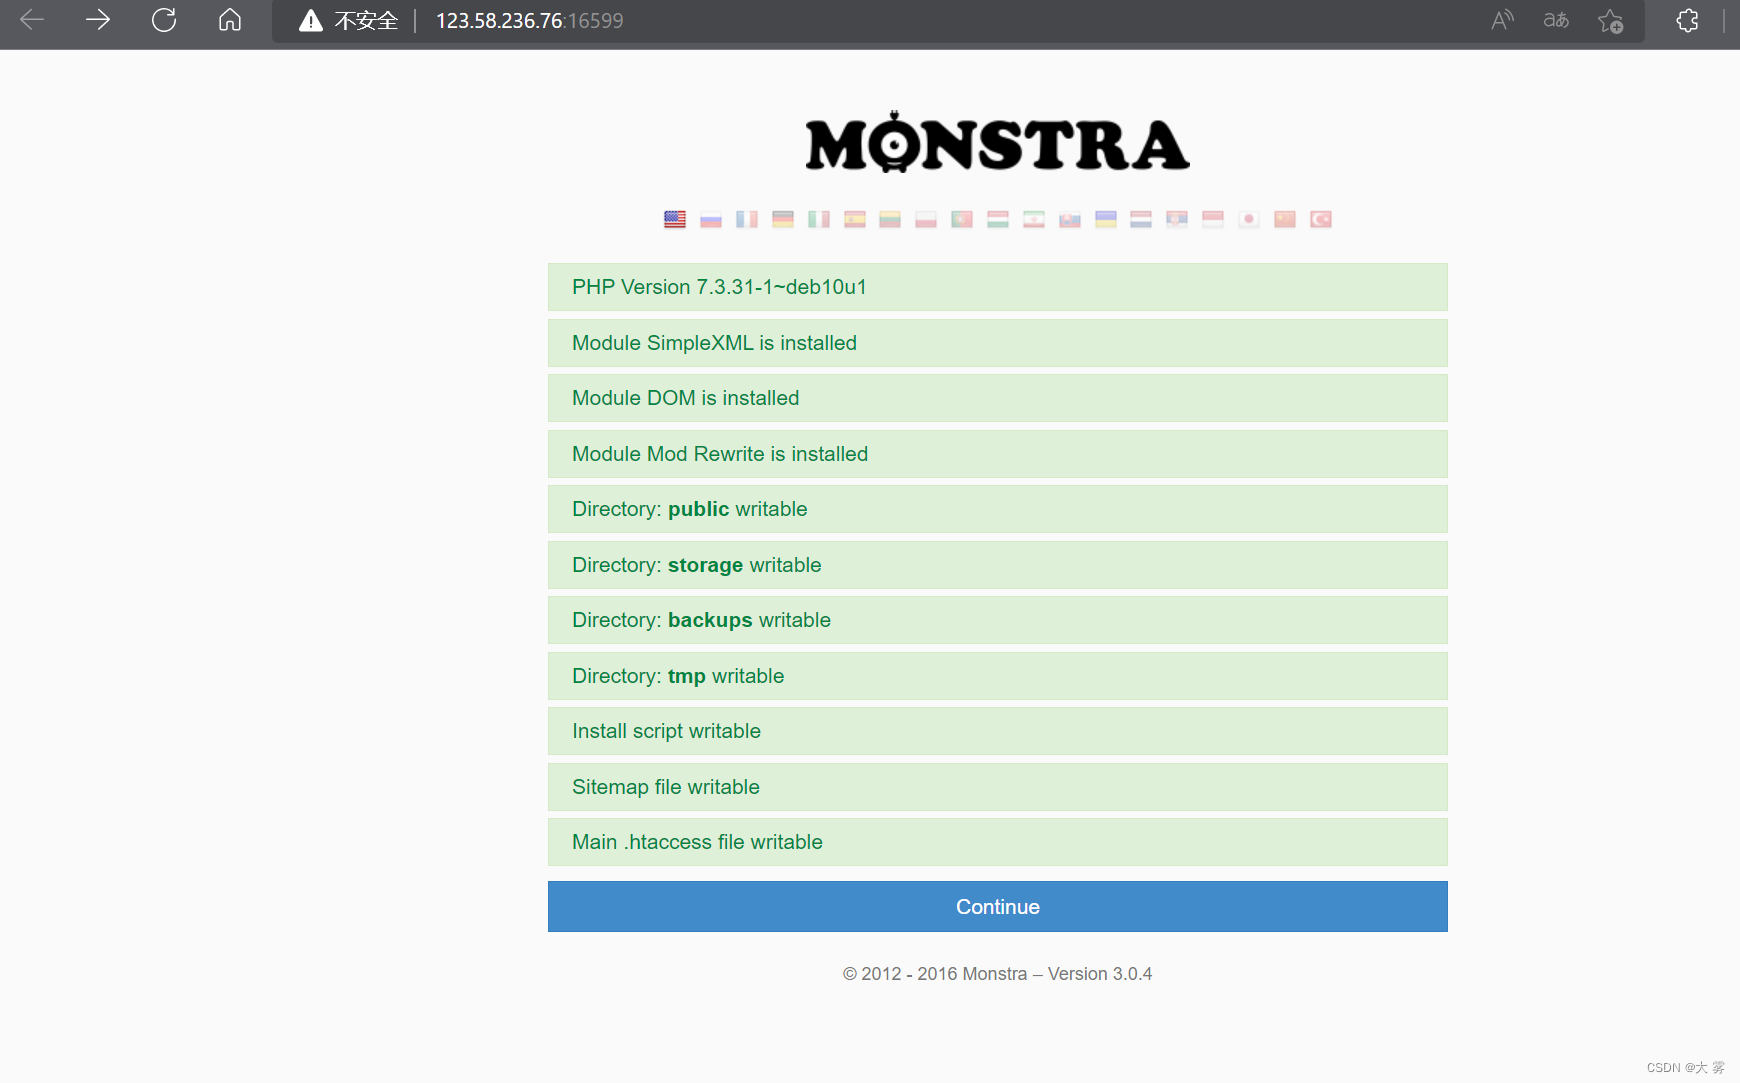
Task: Select the French flag language
Action: click(x=747, y=219)
